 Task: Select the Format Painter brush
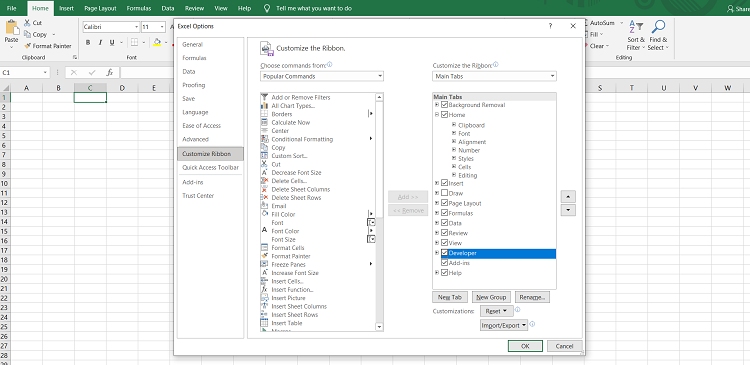(27, 46)
